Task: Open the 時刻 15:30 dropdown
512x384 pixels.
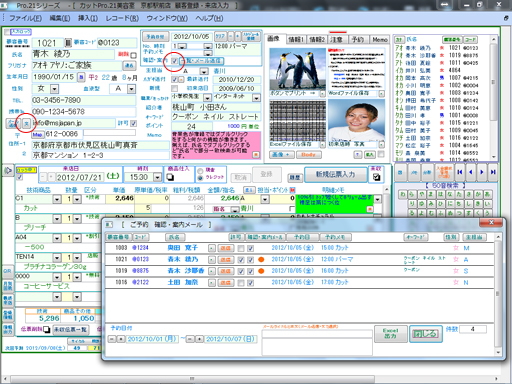Action: click(x=157, y=177)
